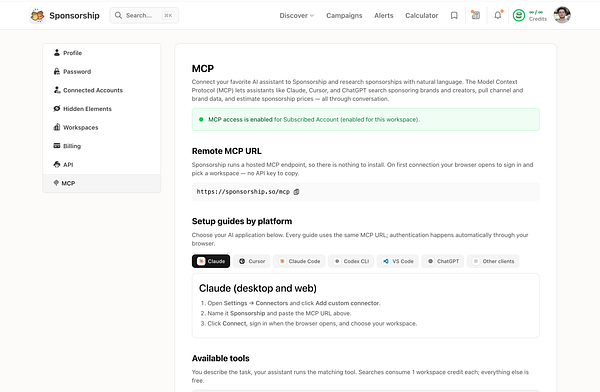Select the Codex CLI setup tab
Image resolution: width=600 pixels, height=392 pixels.
click(x=351, y=261)
